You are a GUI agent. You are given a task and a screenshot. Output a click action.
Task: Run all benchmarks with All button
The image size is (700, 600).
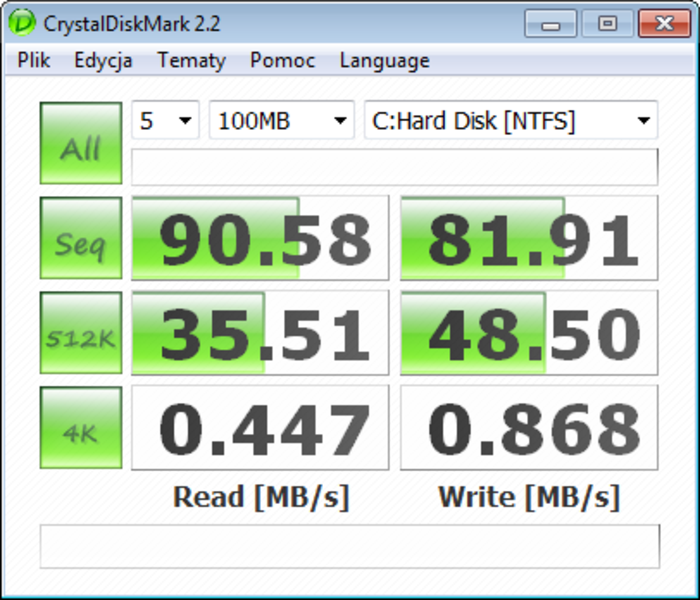tap(81, 143)
